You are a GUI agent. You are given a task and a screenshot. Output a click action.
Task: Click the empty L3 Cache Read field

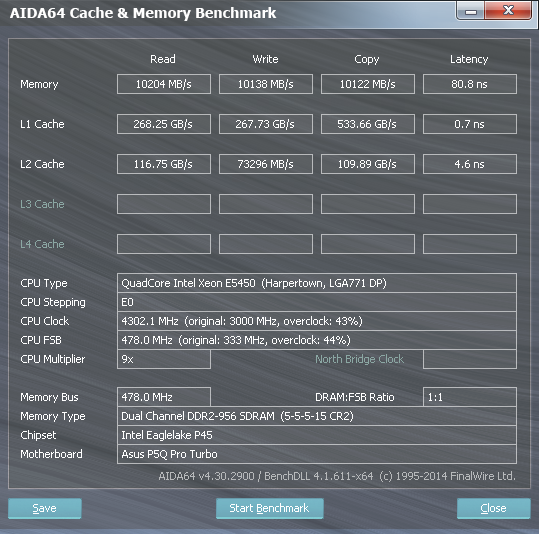point(164,204)
